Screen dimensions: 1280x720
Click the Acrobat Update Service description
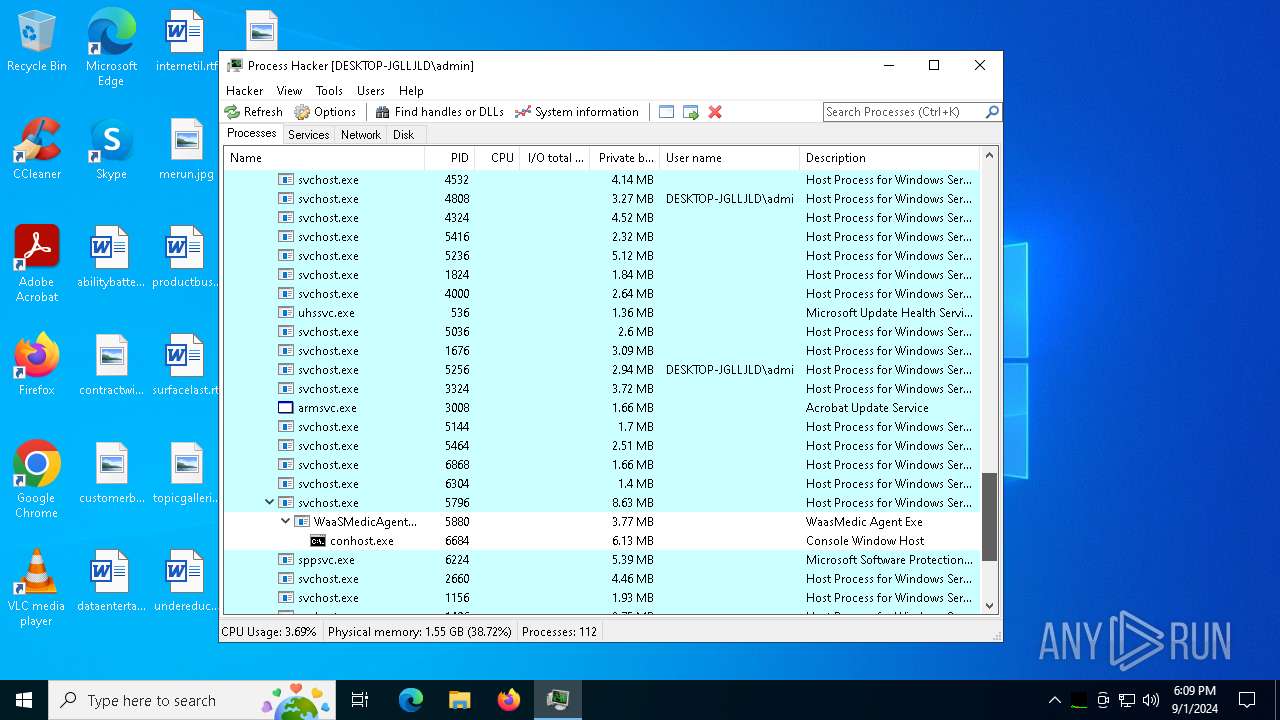[867, 408]
